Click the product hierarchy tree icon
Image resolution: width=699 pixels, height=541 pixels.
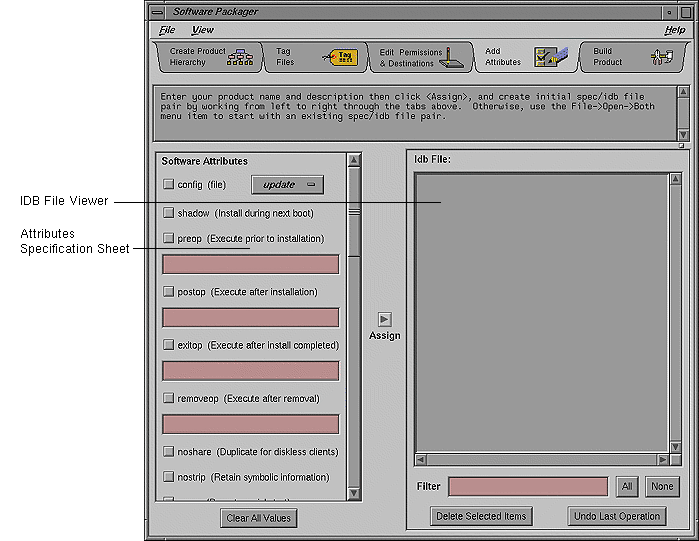pos(240,57)
